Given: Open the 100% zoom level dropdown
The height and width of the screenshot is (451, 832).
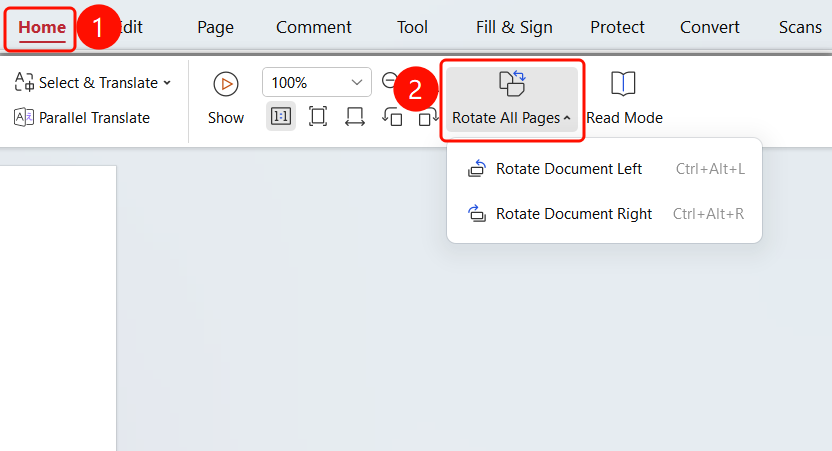Looking at the screenshot, I should 317,82.
